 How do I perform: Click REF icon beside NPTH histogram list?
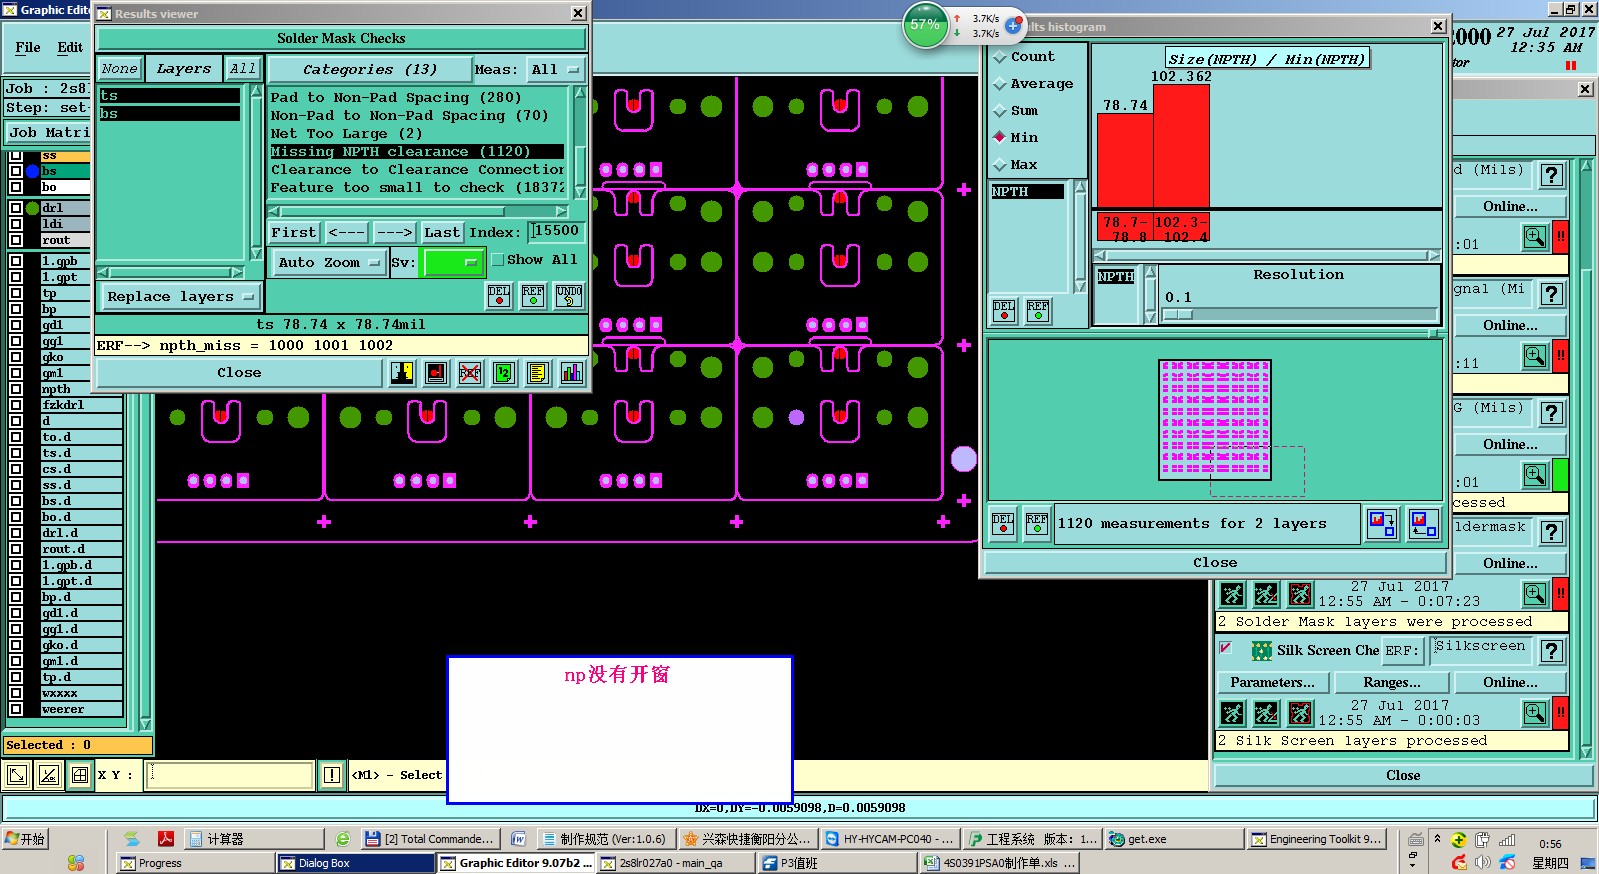1038,310
